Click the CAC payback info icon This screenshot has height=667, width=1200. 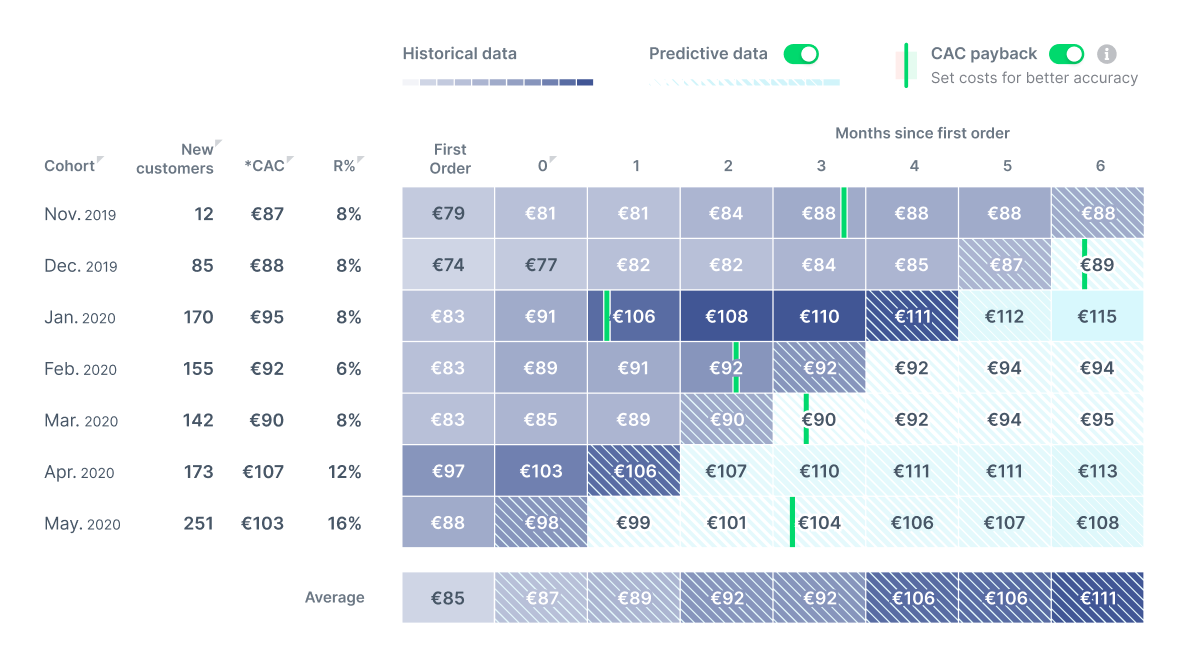coord(1107,54)
